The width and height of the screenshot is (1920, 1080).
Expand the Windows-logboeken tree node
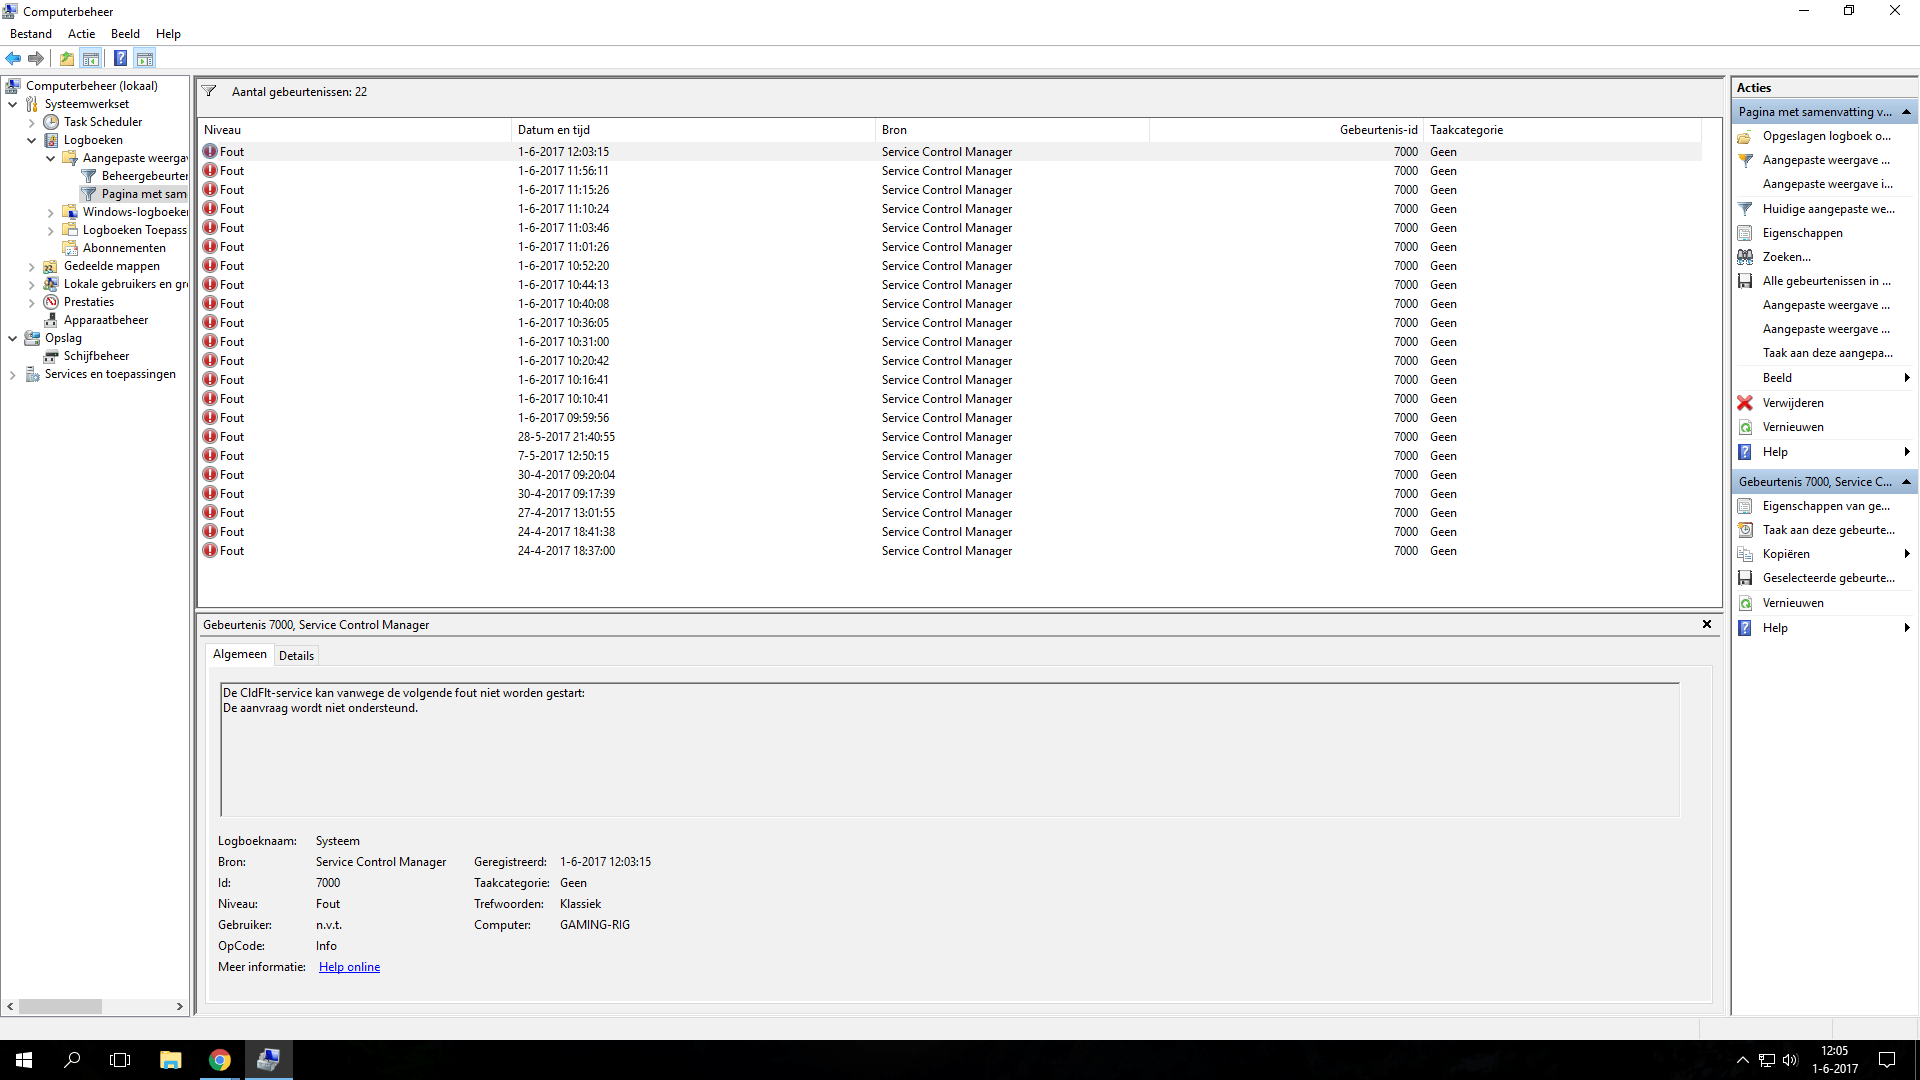pos(51,212)
